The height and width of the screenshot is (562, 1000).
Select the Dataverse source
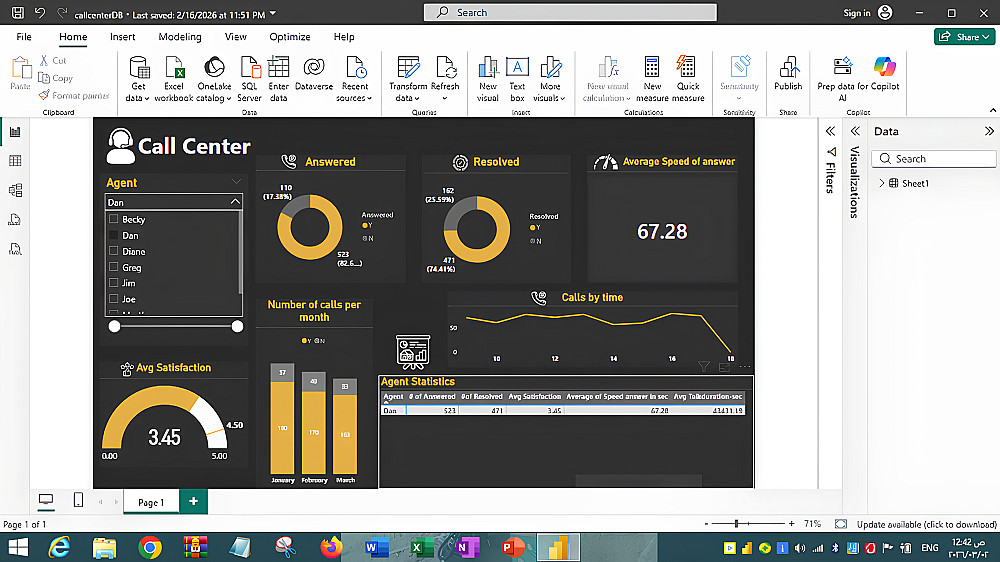(x=314, y=74)
